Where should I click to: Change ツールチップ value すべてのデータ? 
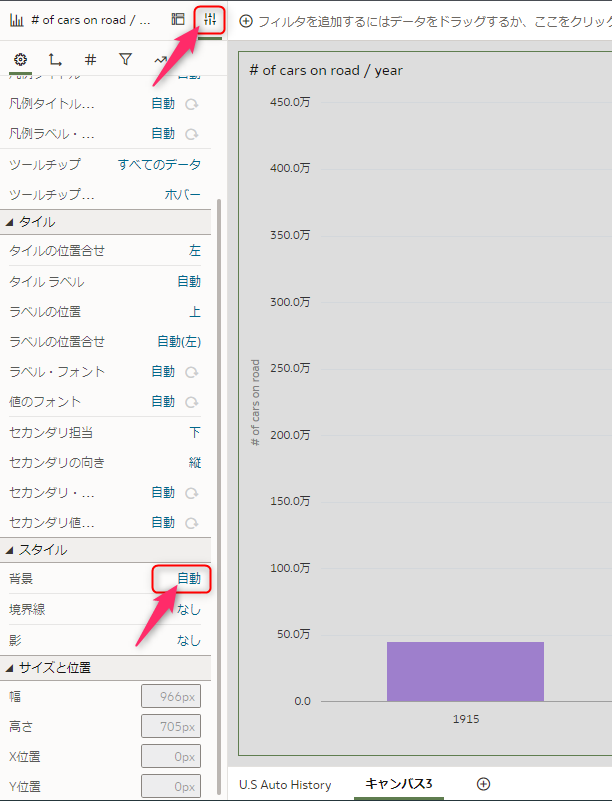pos(159,164)
